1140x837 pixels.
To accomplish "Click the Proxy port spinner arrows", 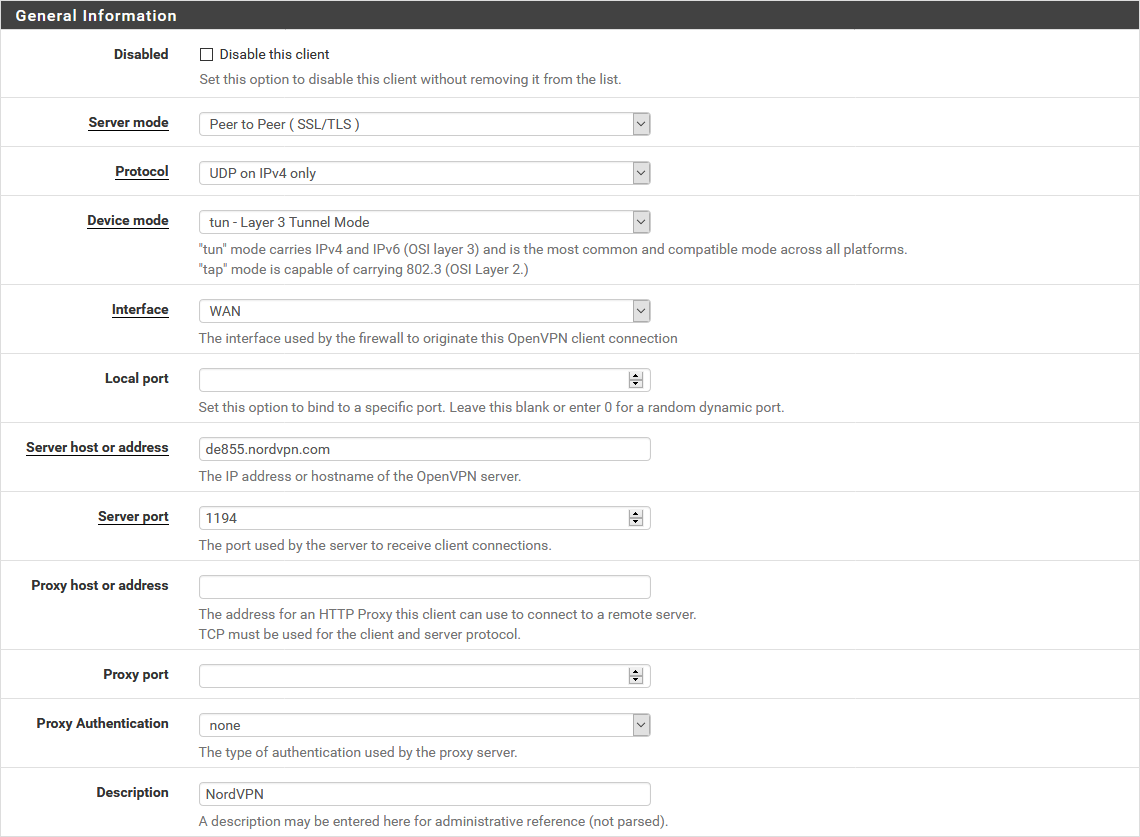I will 635,676.
